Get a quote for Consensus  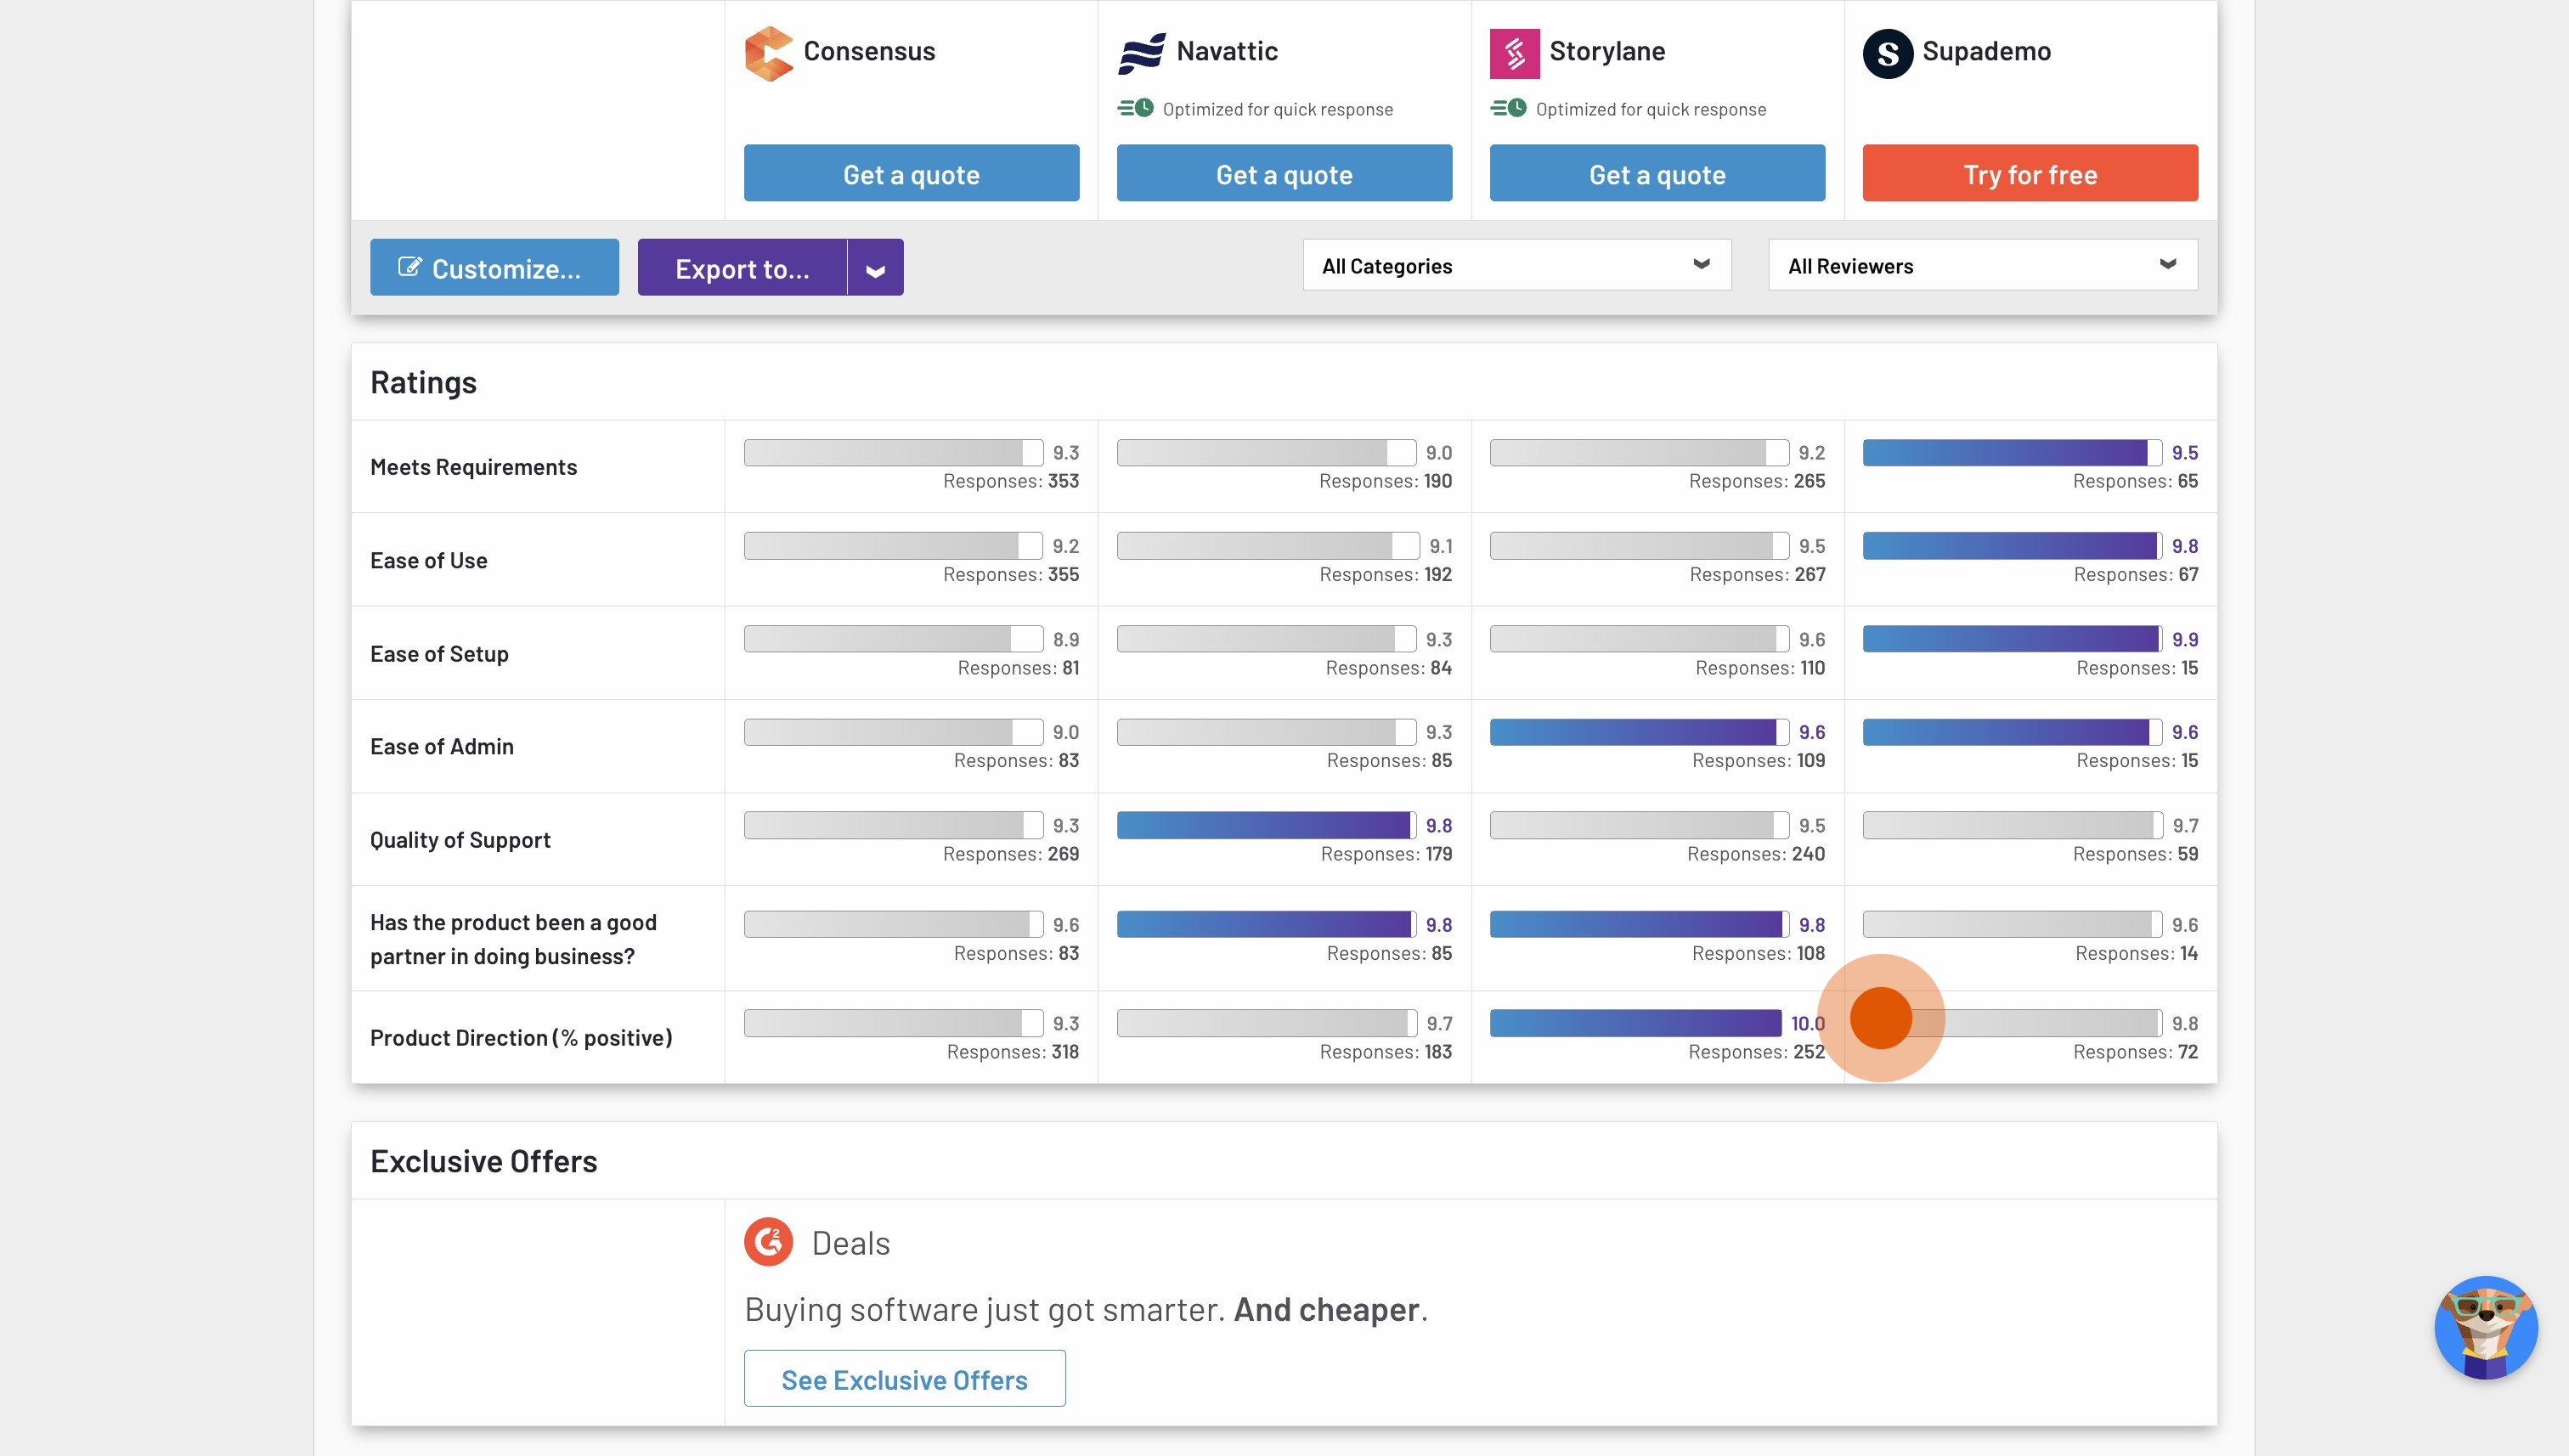coord(911,174)
